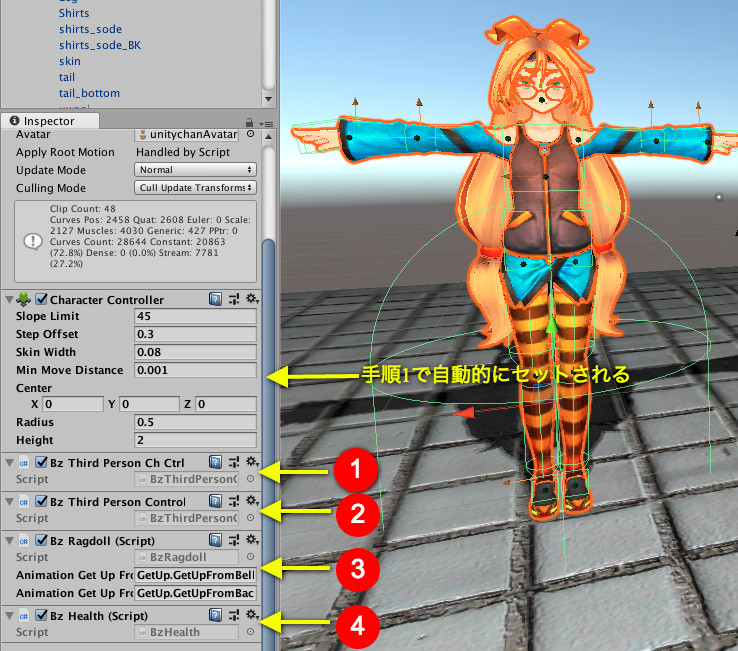The height and width of the screenshot is (651, 738).
Task: Select Shirts in the hierarchy list
Action: coord(74,13)
